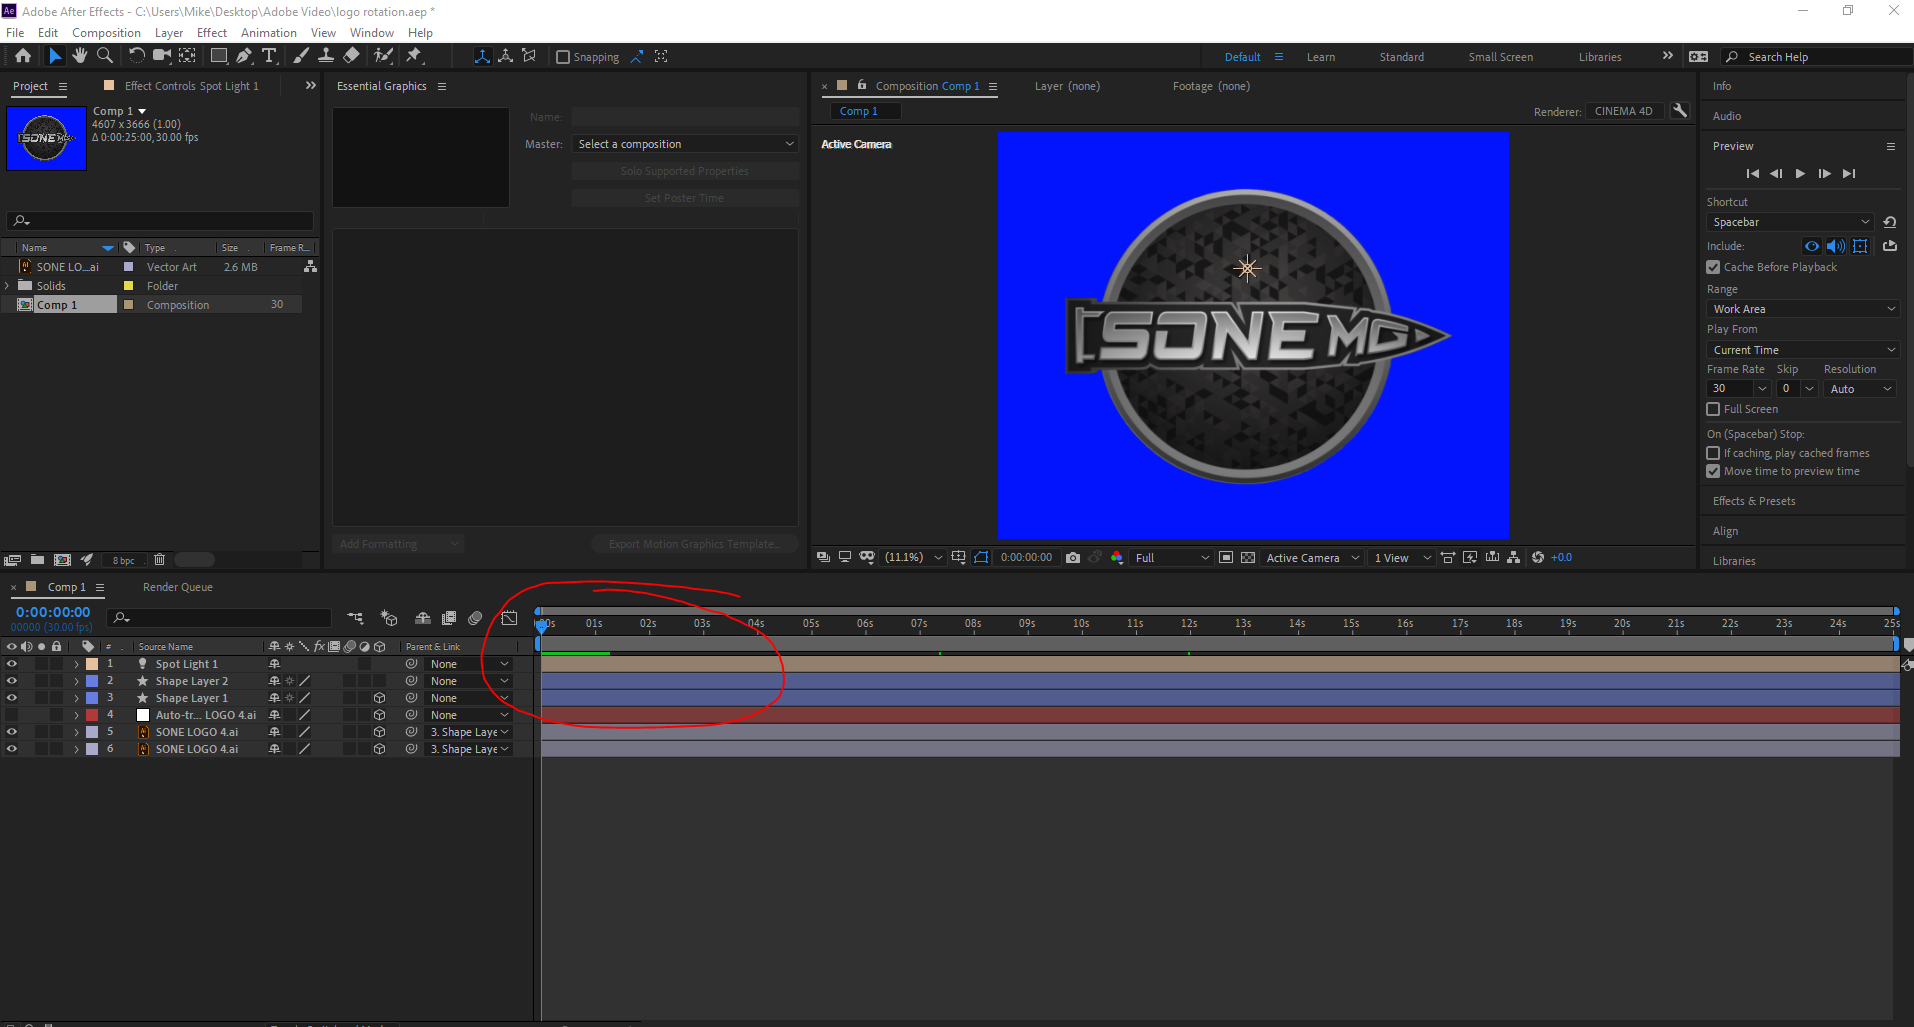
Task: Expand the Solids folder
Action: 8,286
